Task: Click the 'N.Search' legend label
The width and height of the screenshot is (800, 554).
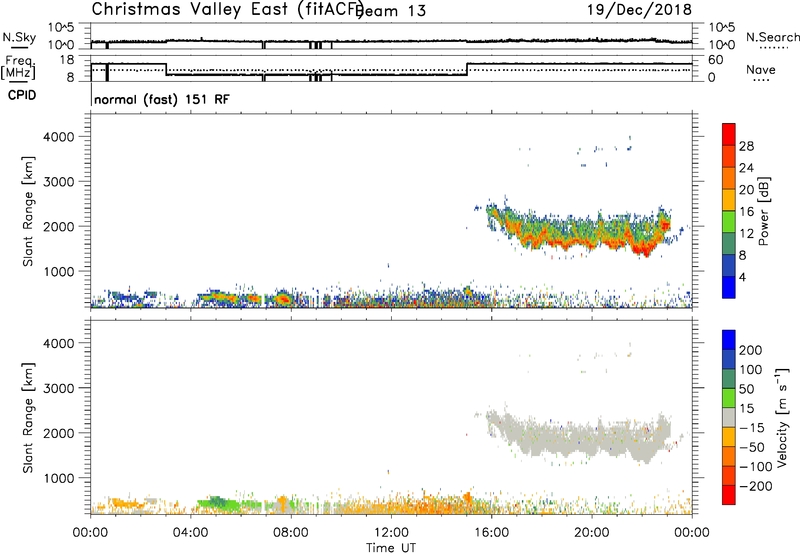Action: [772, 37]
